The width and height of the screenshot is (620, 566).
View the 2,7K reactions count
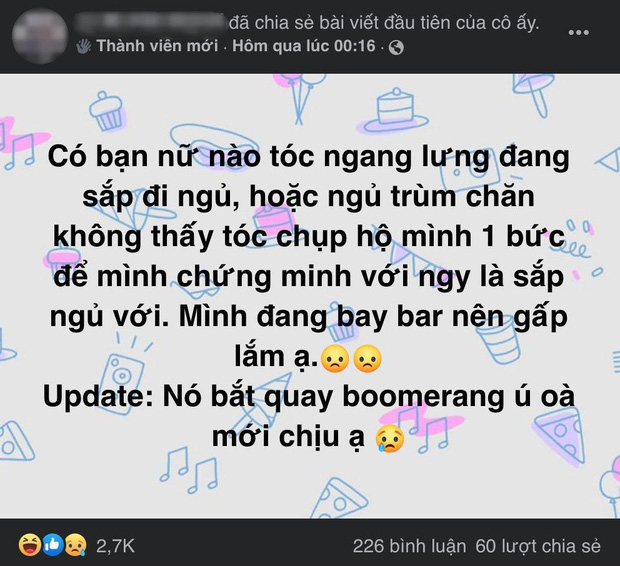115,546
